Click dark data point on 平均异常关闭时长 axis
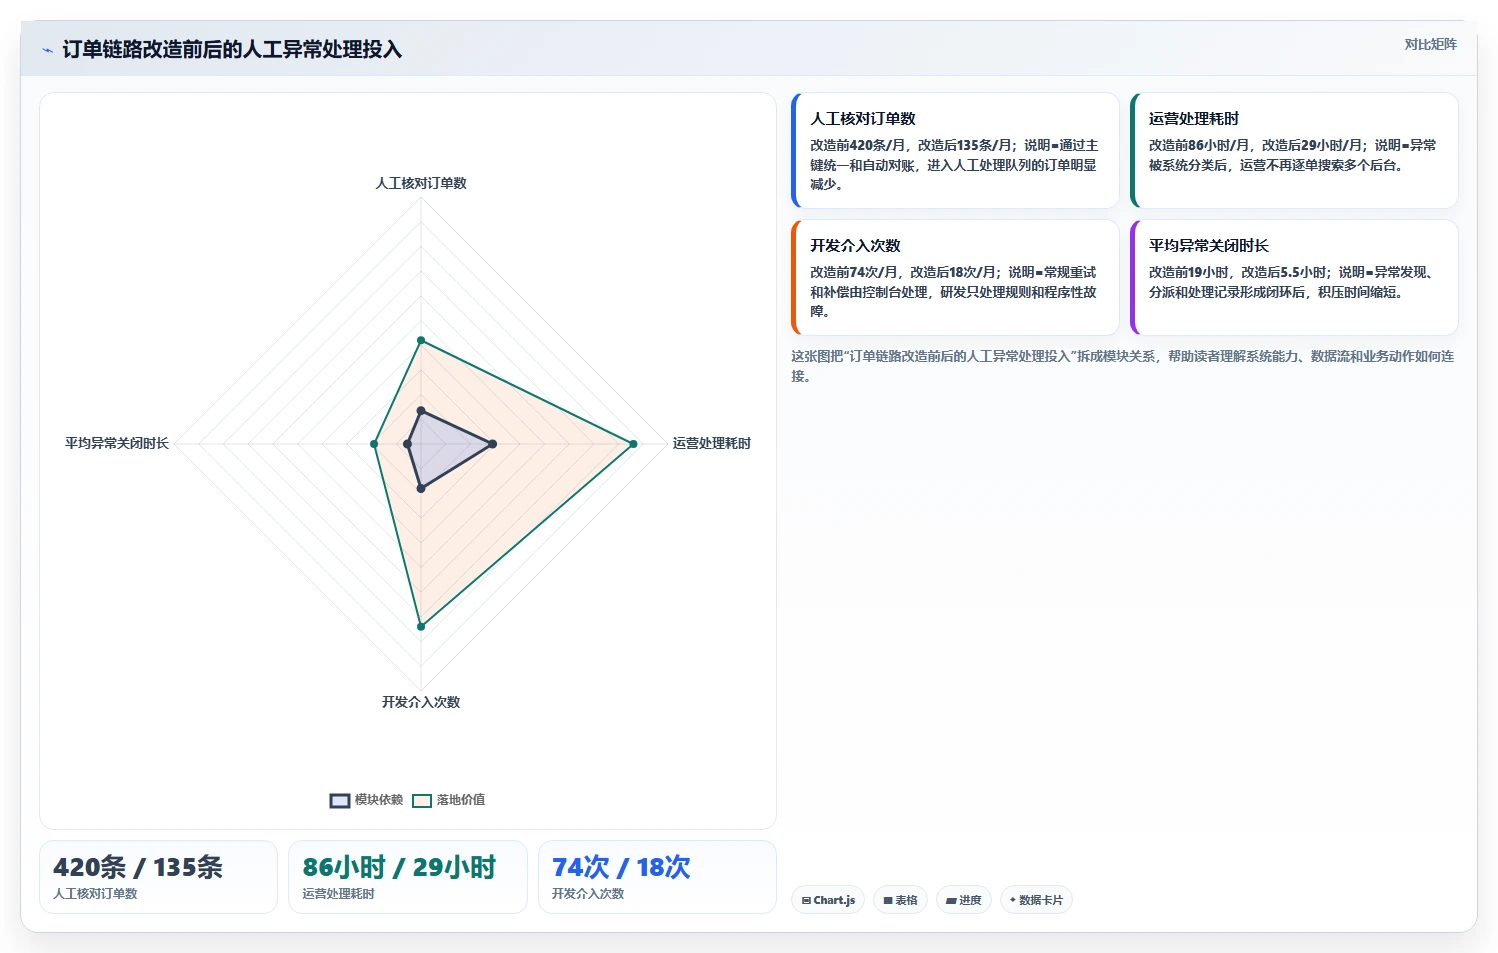Image resolution: width=1498 pixels, height=953 pixels. [x=408, y=444]
